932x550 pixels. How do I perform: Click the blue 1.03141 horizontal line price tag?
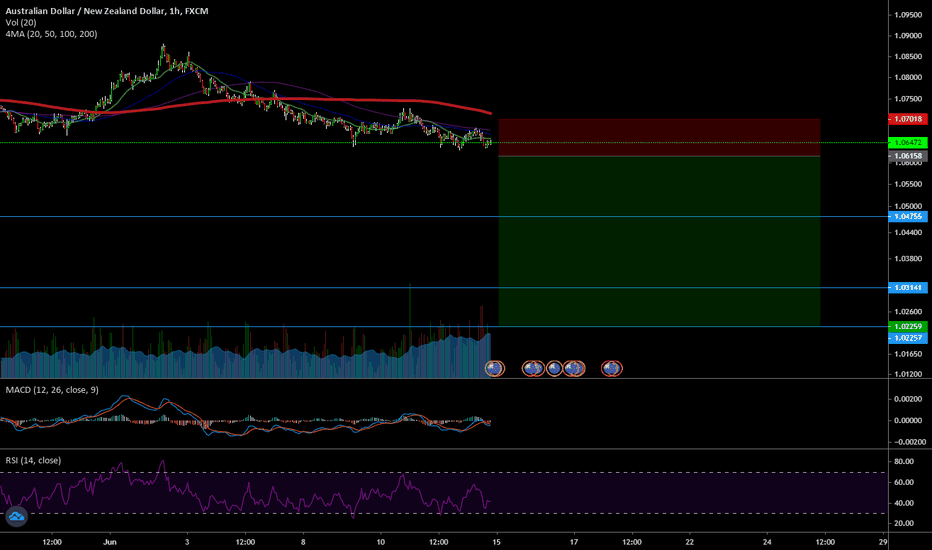pyautogui.click(x=908, y=288)
